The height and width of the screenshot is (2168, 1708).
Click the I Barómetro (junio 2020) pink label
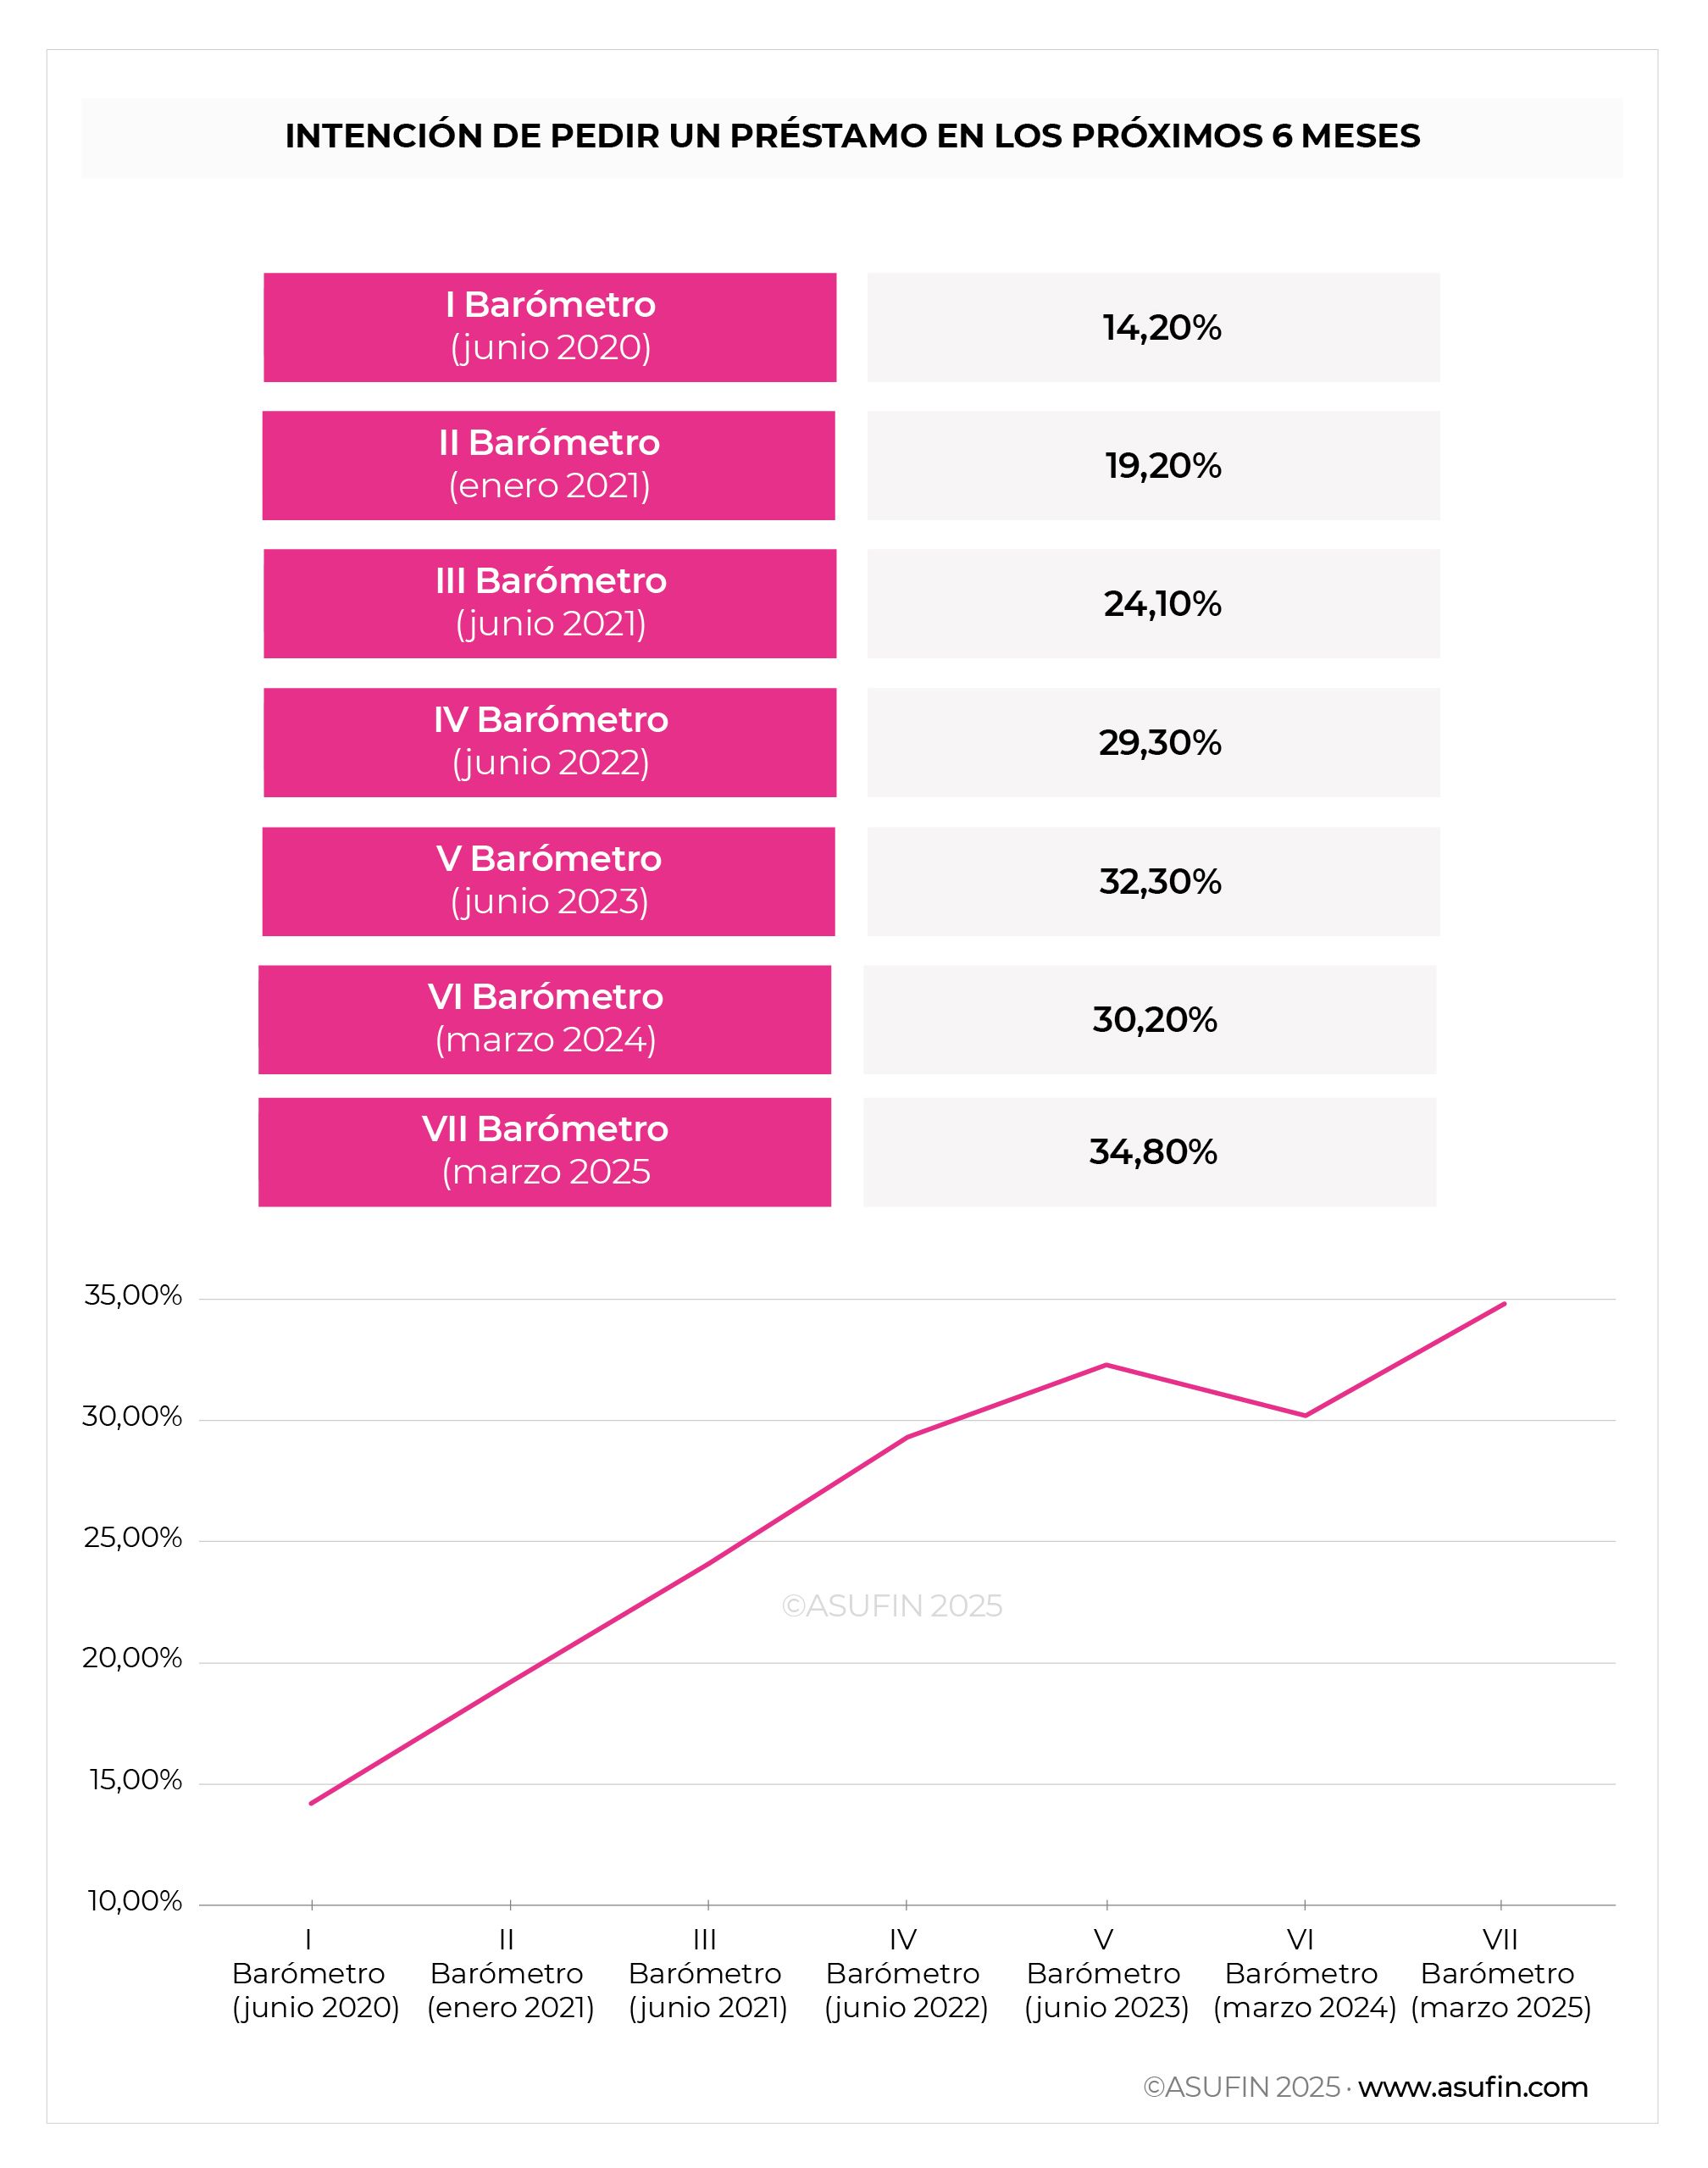point(550,327)
